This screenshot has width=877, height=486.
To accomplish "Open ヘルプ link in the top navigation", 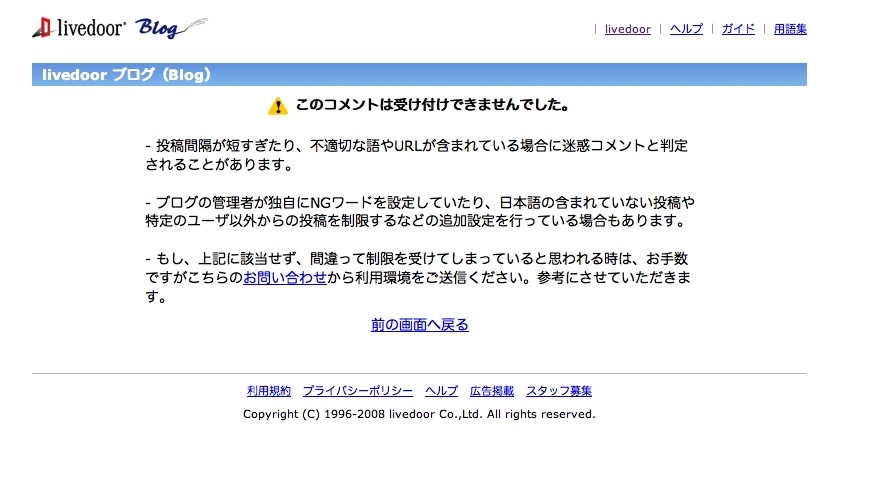I will click(686, 29).
